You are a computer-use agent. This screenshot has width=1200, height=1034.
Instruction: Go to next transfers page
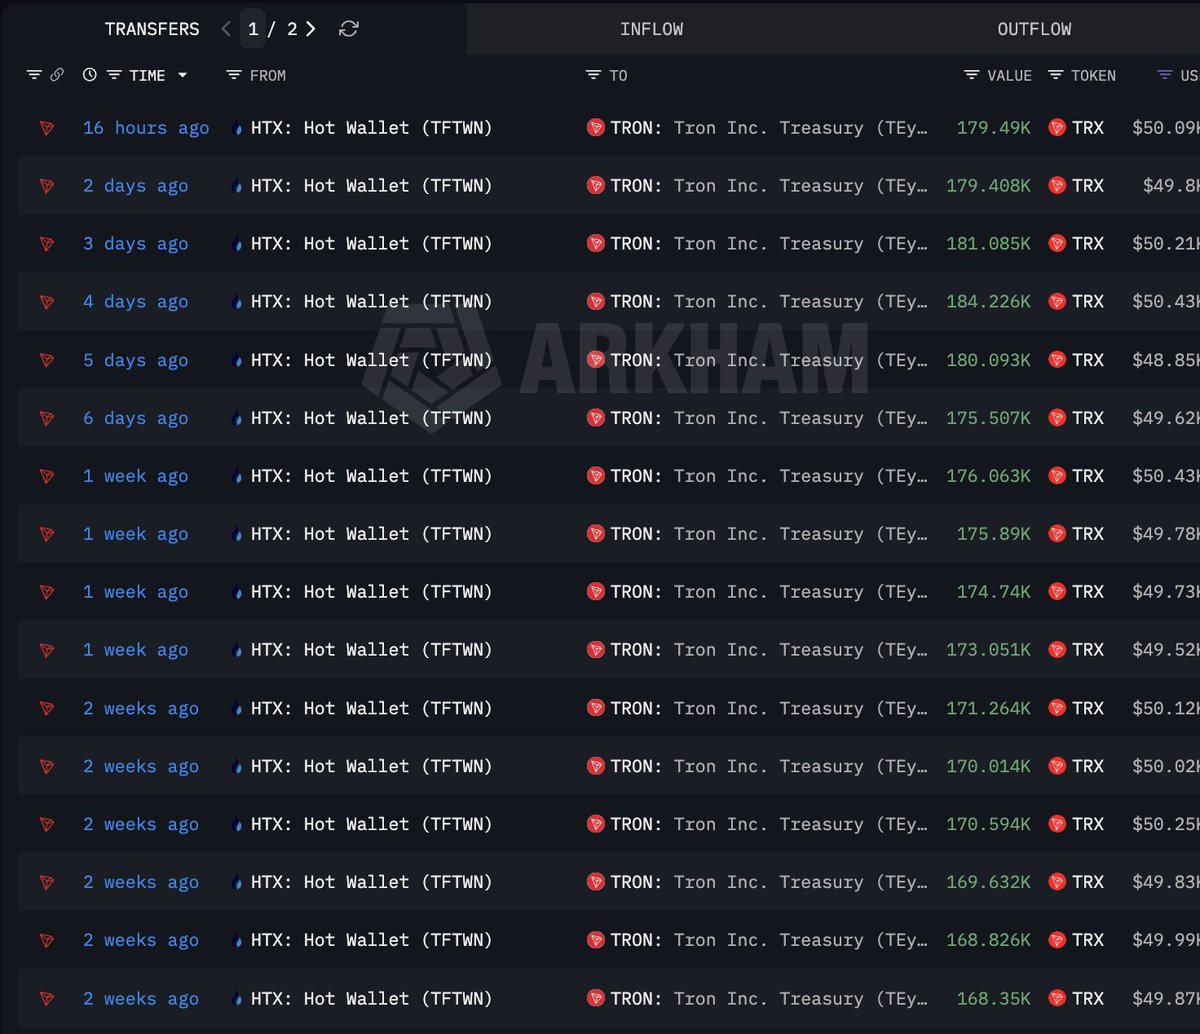tap(311, 29)
